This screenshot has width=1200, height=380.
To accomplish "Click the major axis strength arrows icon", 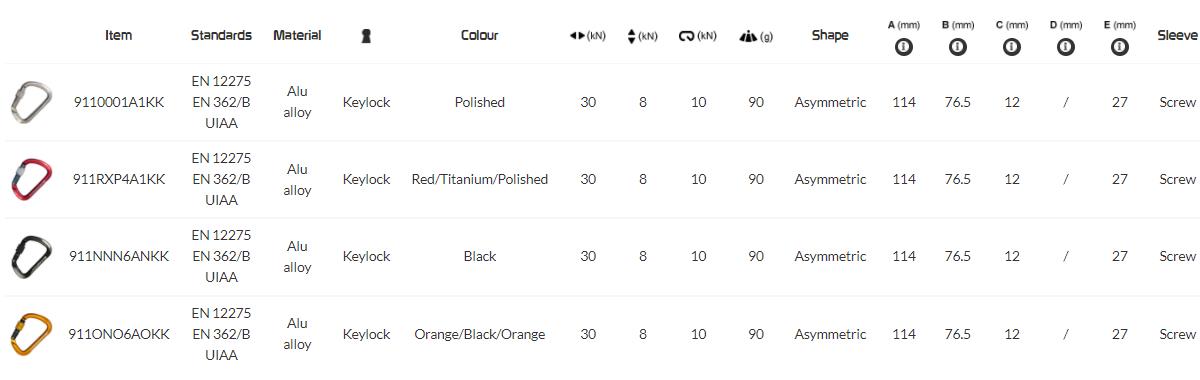I will [x=576, y=36].
